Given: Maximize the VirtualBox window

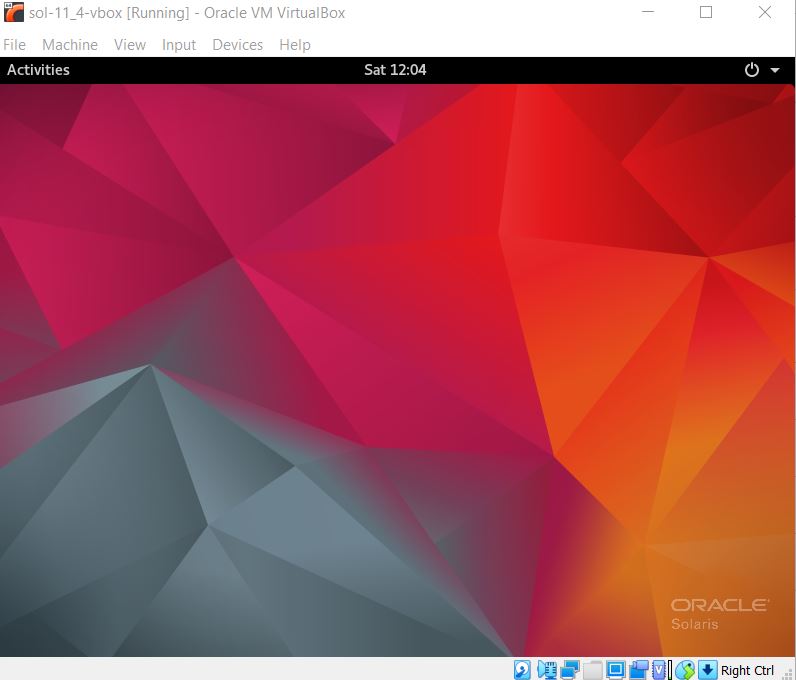Looking at the screenshot, I should click(x=706, y=12).
